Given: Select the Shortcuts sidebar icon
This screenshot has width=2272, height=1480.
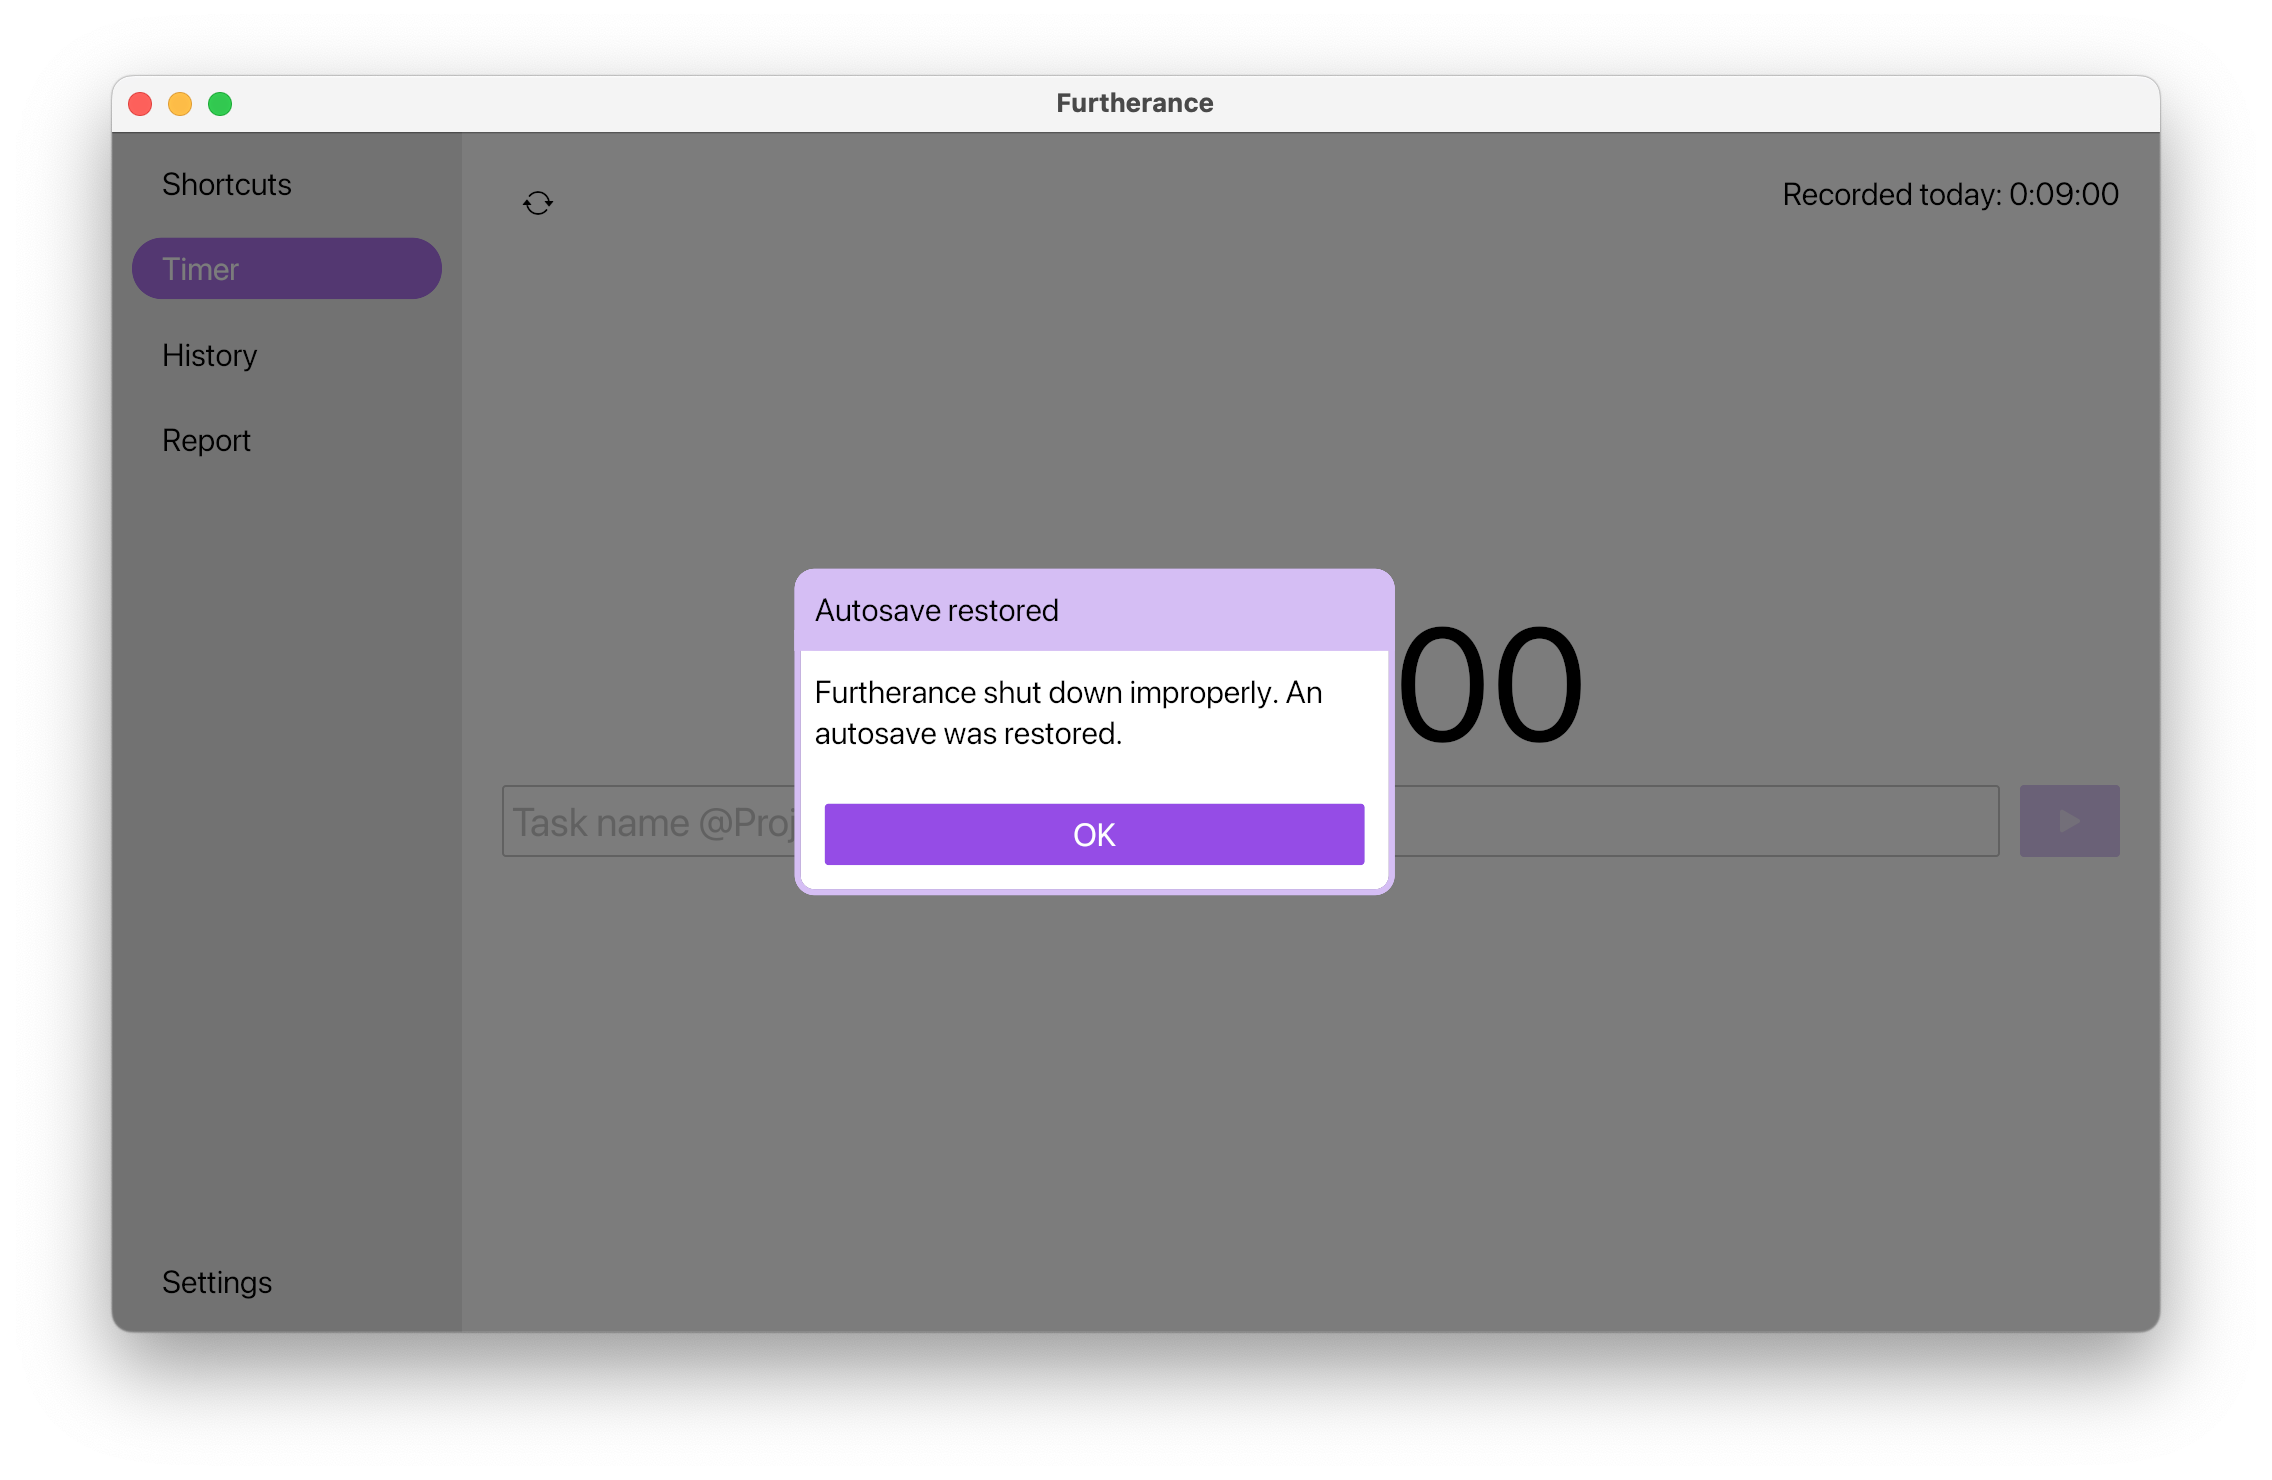Looking at the screenshot, I should 227,182.
